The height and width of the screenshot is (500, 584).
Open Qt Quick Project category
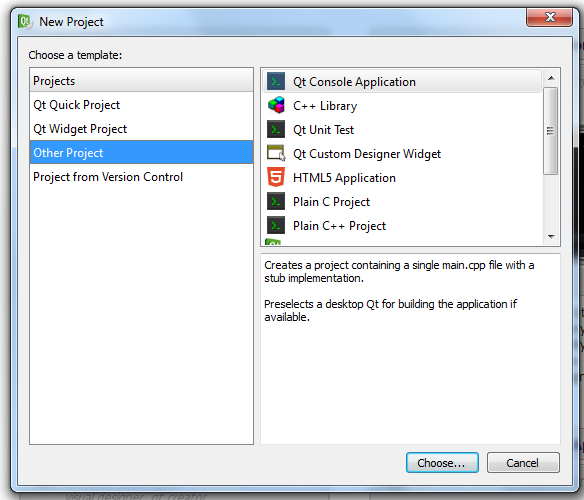click(142, 105)
